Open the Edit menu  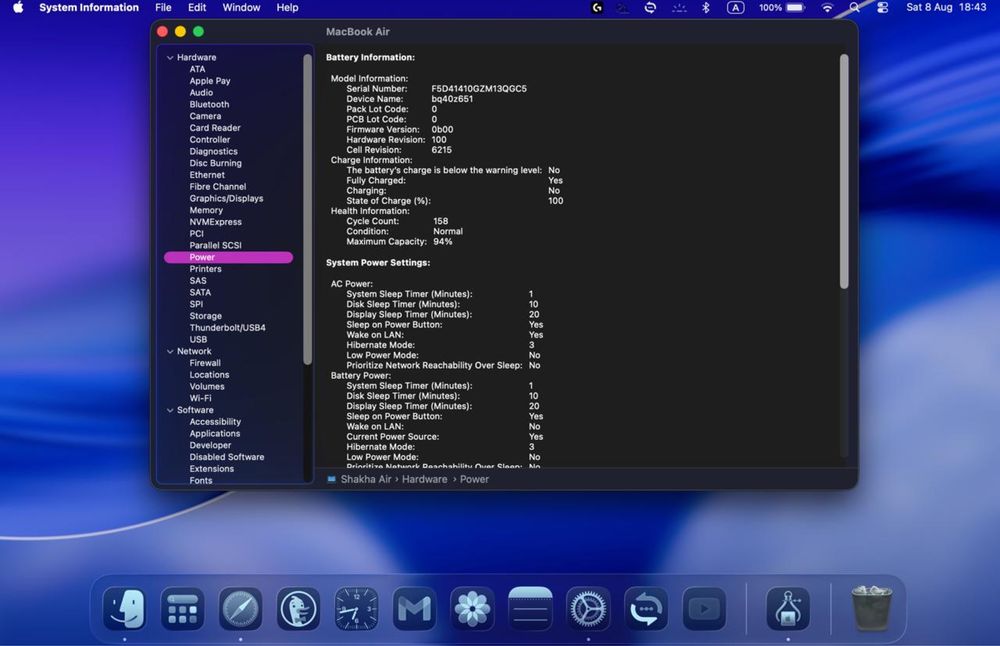click(197, 8)
